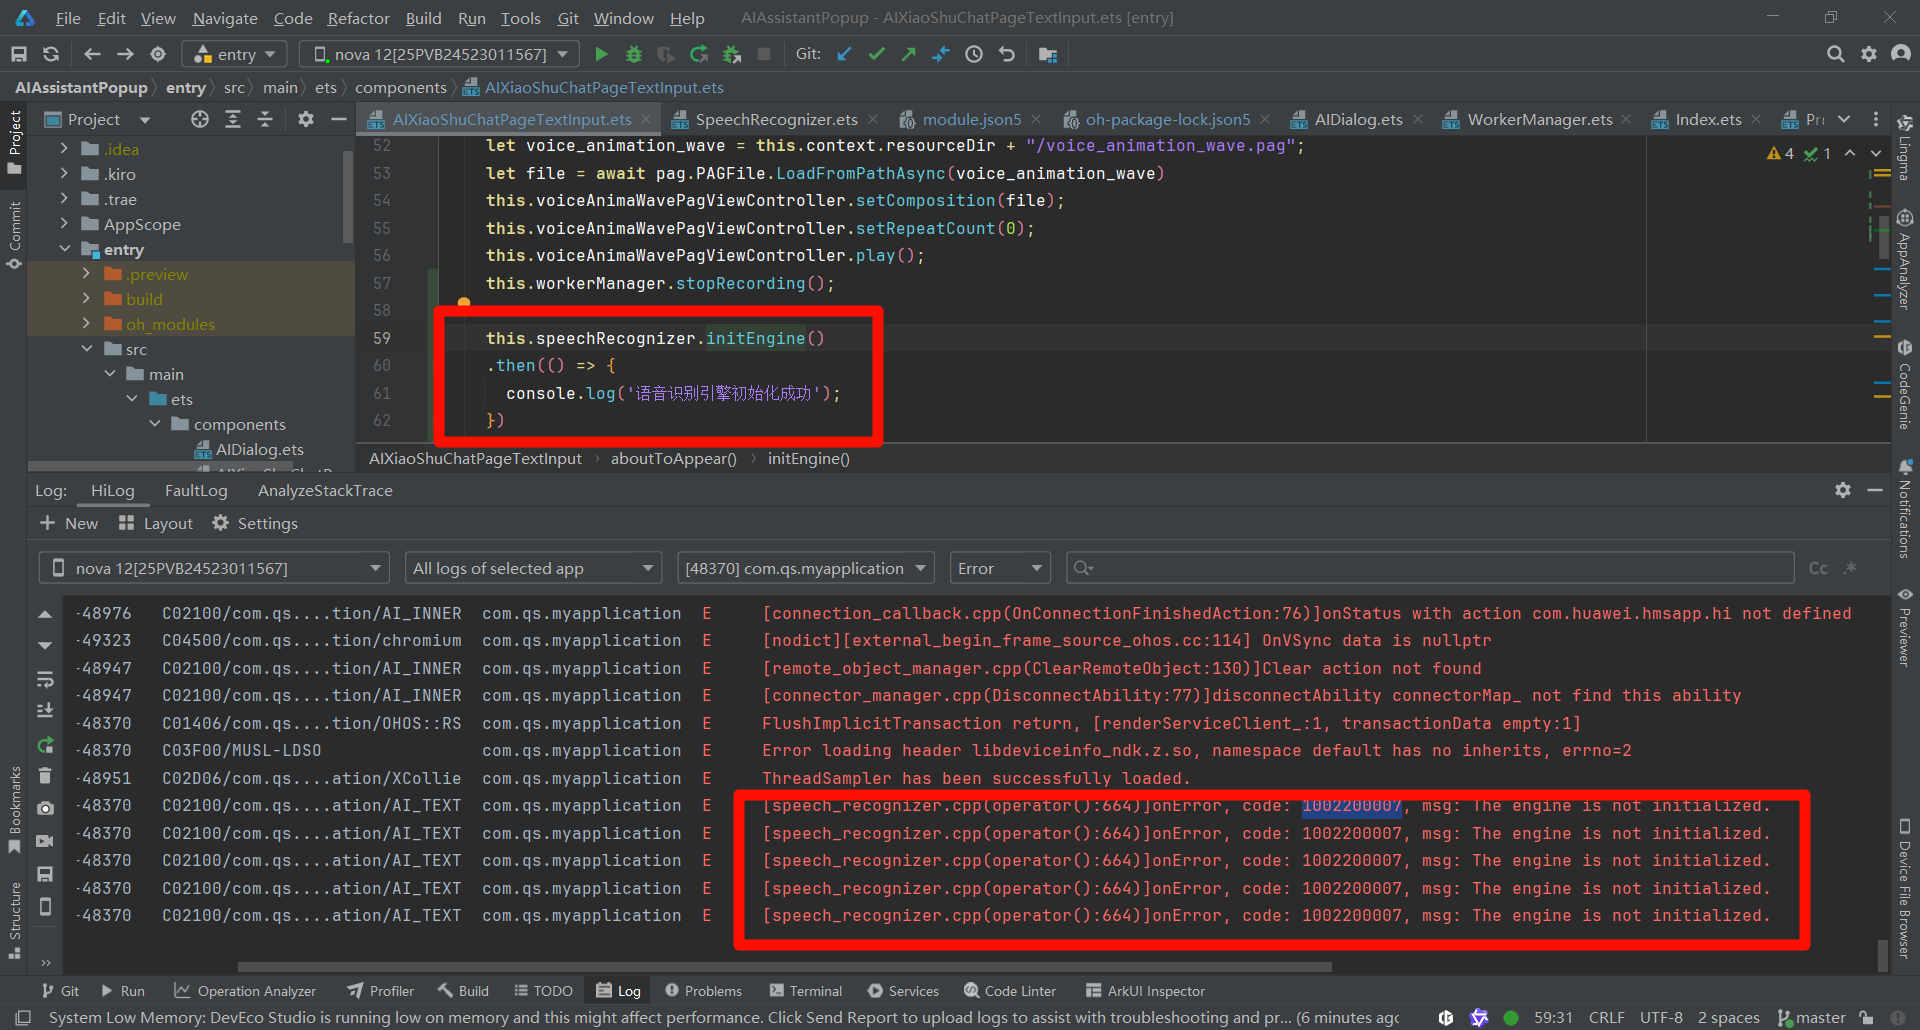
Task: Clear the log with trash icon
Action: (x=45, y=775)
